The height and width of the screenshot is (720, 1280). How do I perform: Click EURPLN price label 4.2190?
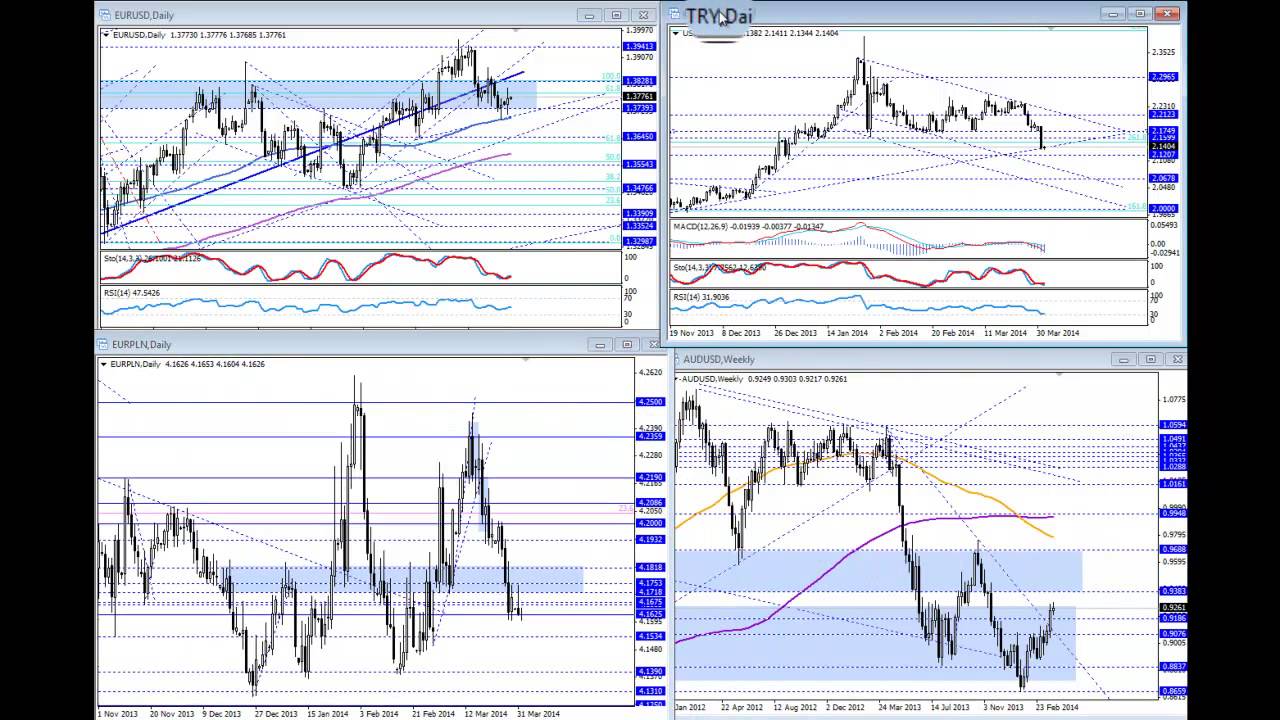pyautogui.click(x=650, y=477)
